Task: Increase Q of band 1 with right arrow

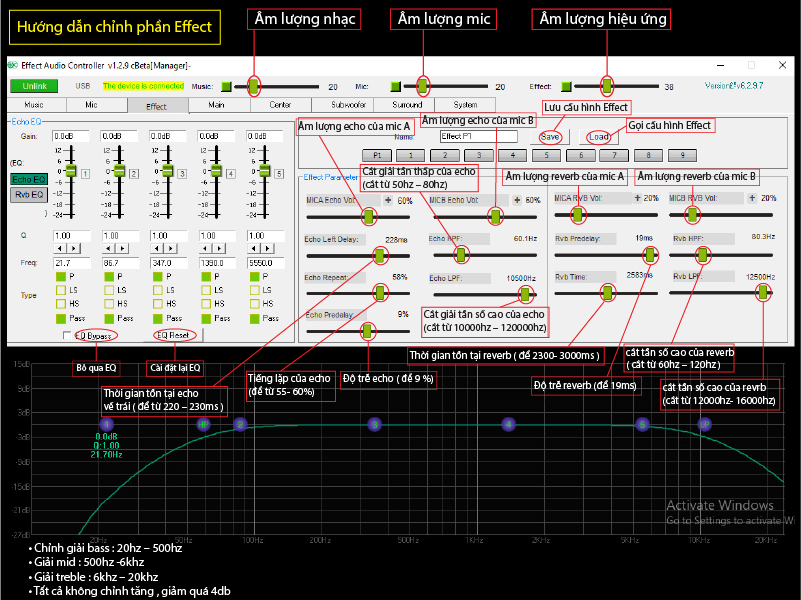Action: tap(74, 248)
